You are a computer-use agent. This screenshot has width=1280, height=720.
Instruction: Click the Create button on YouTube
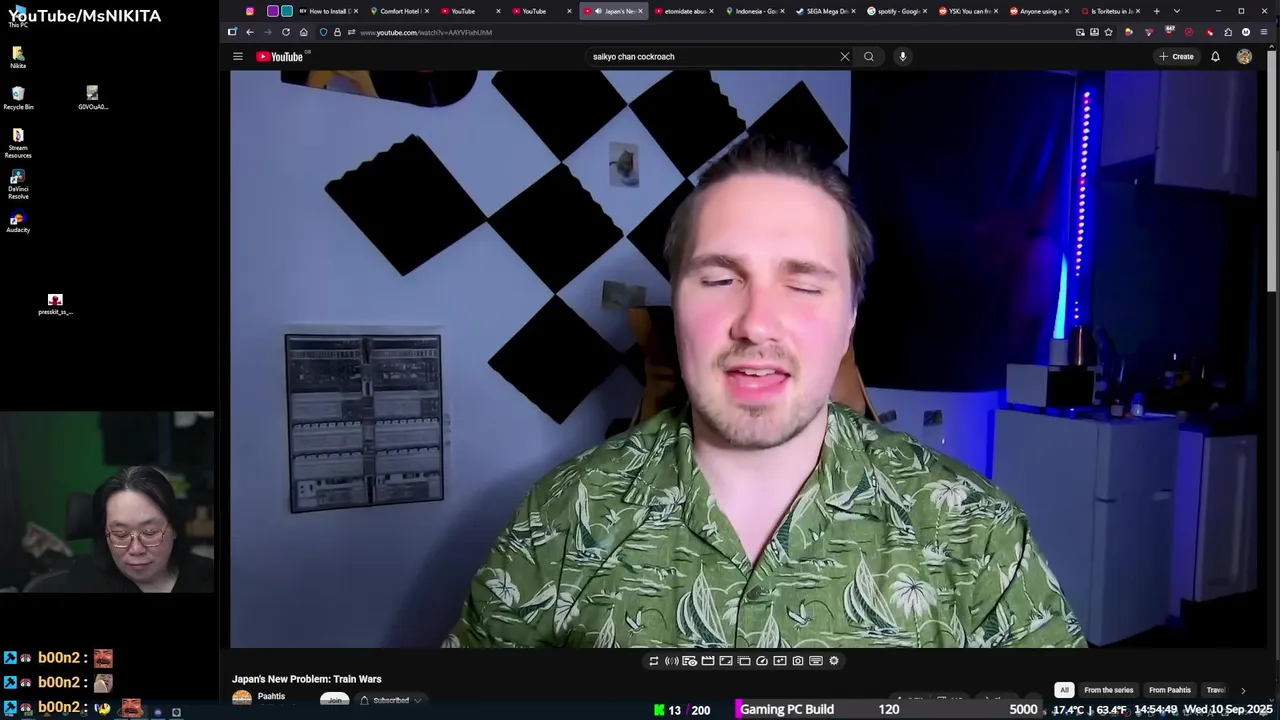point(1176,56)
